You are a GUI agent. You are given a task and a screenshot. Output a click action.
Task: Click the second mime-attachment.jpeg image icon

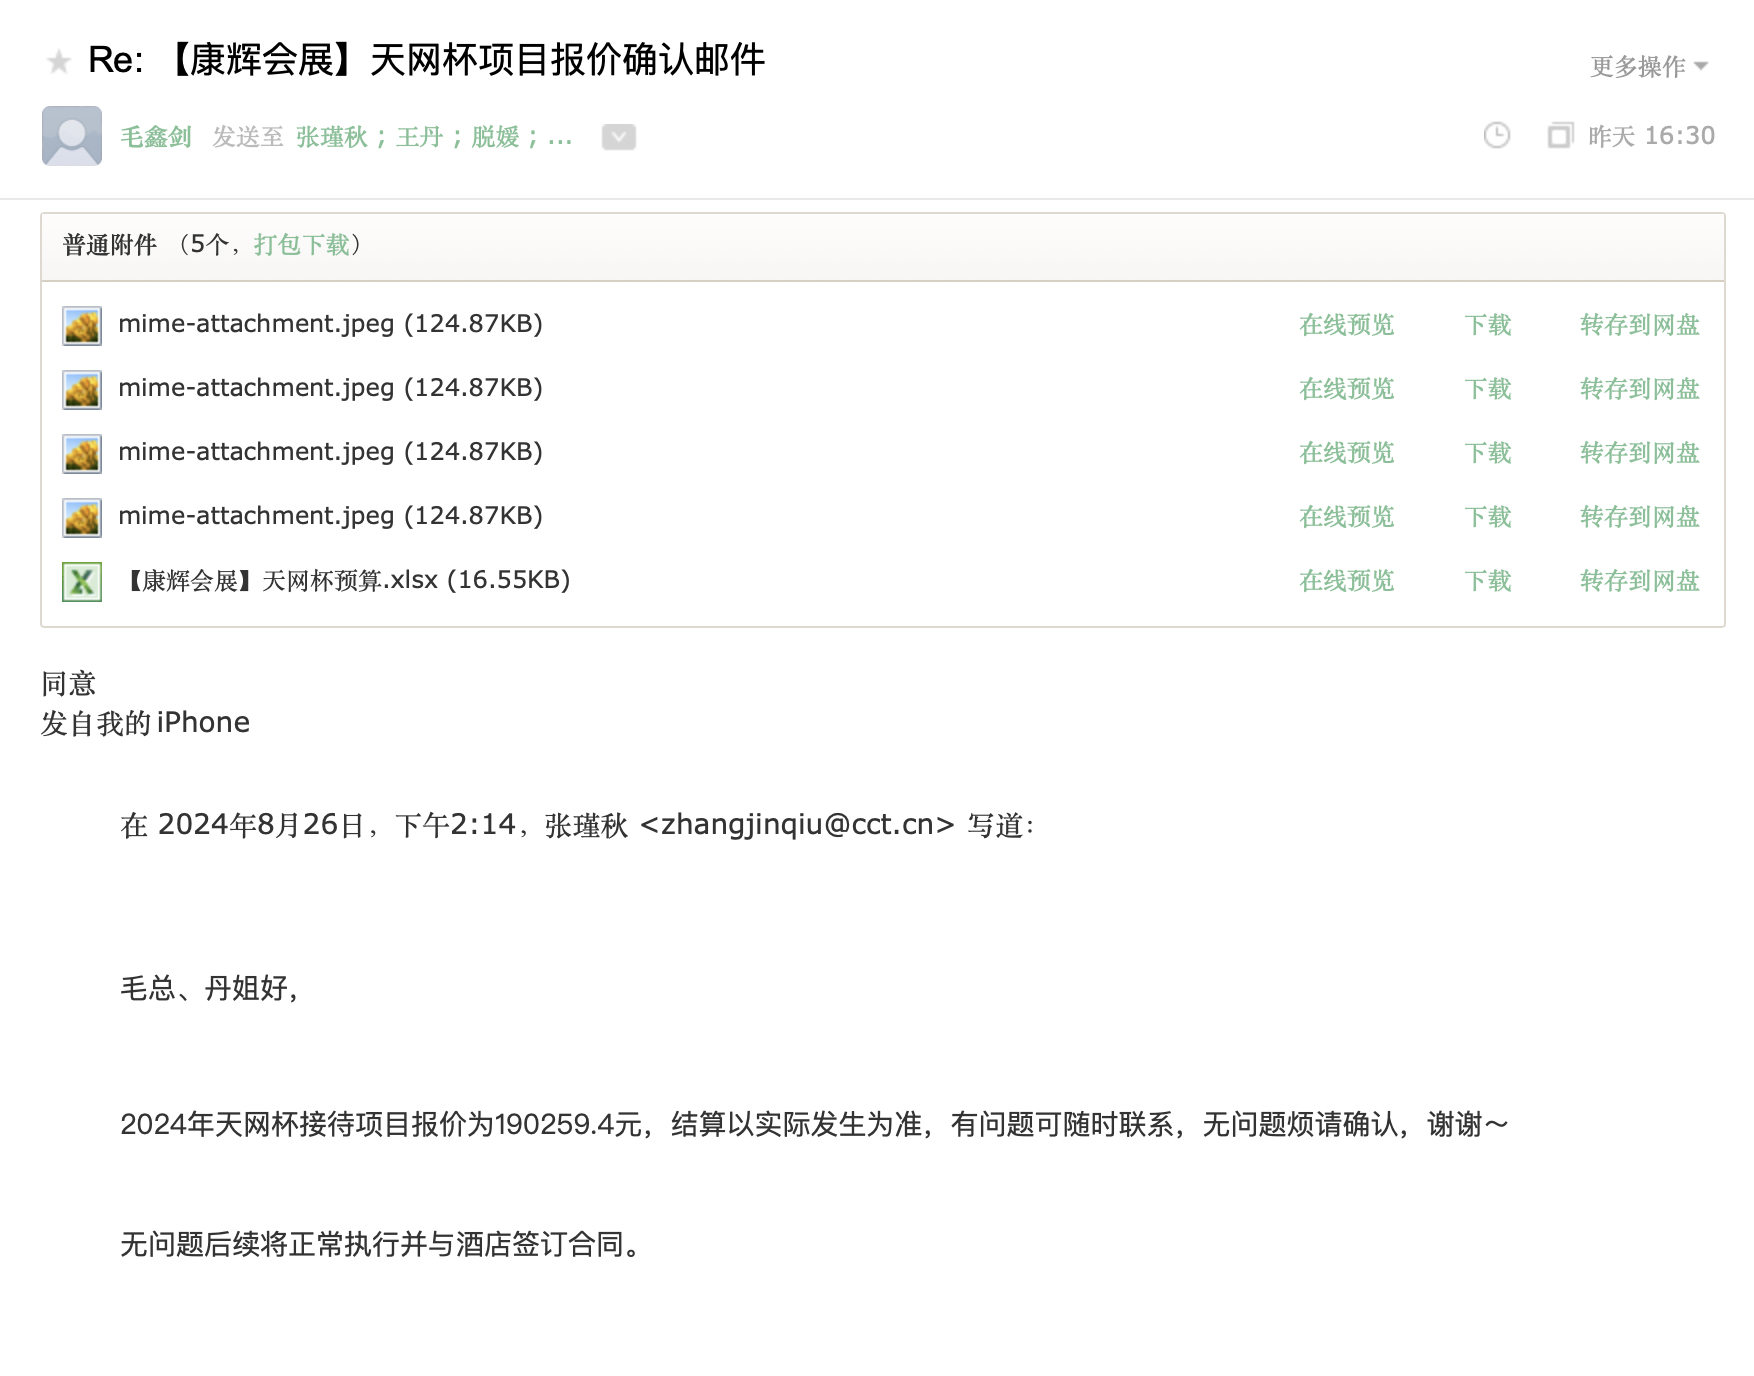(82, 390)
